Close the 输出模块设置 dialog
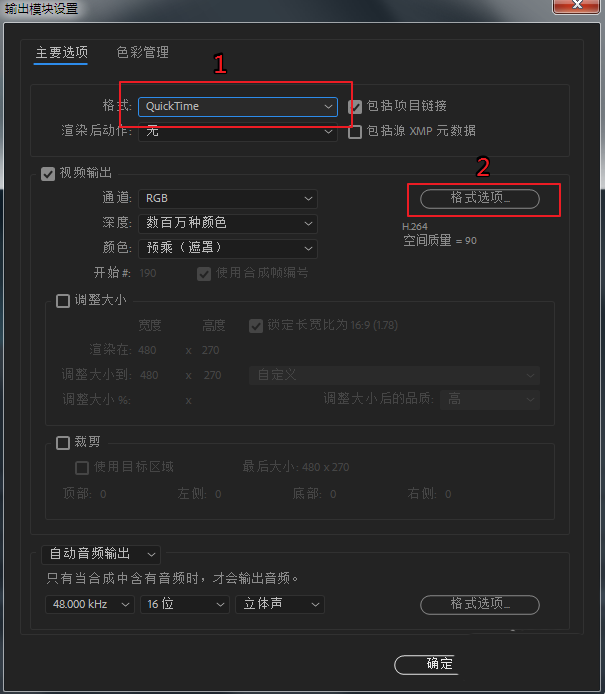 (x=577, y=6)
